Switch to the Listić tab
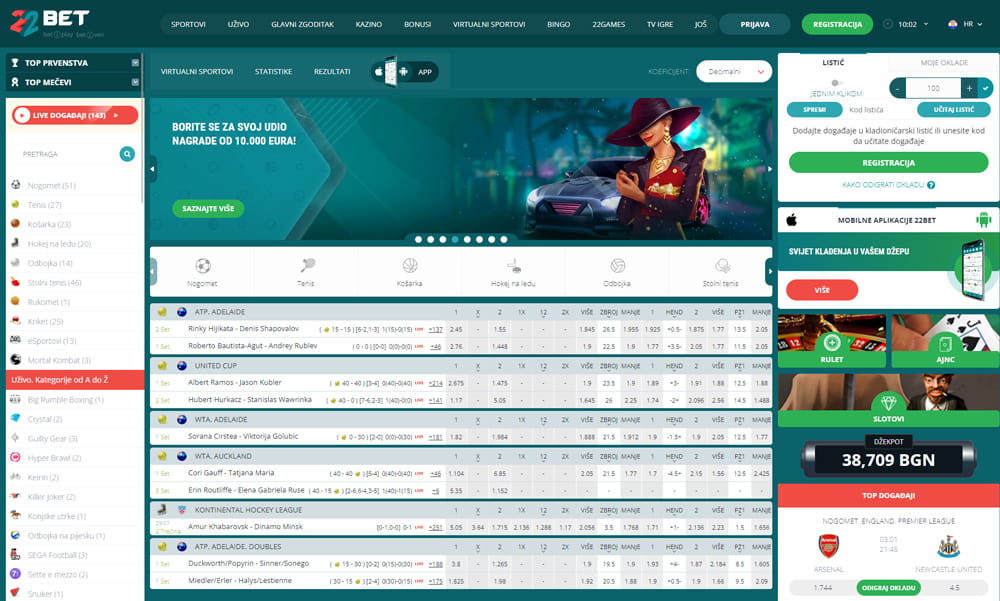 click(x=833, y=63)
